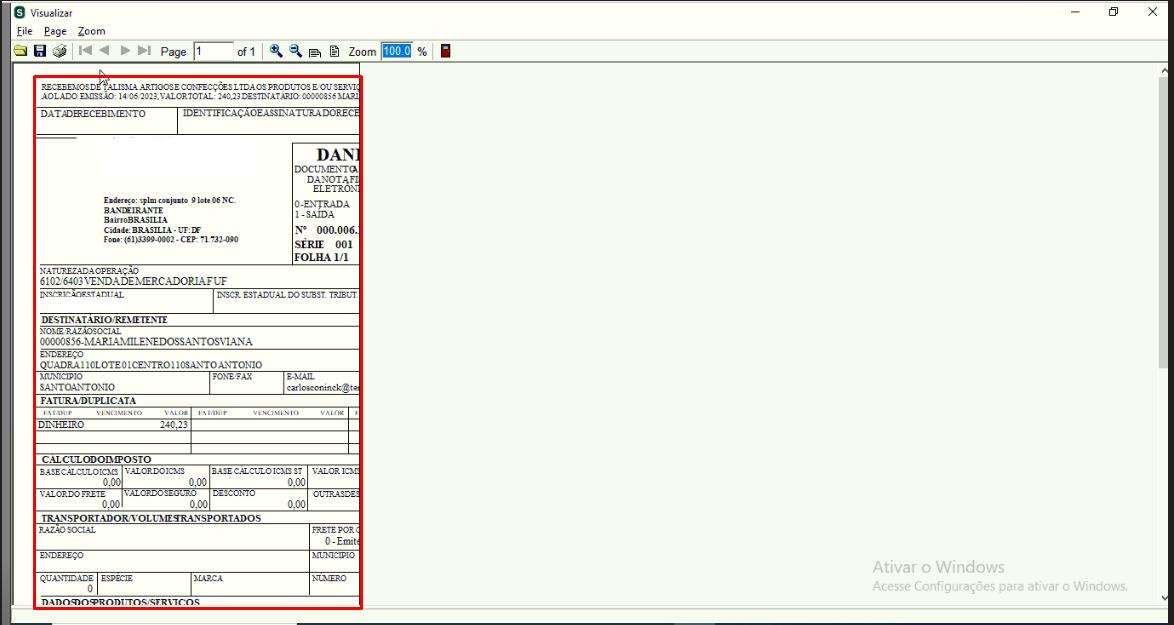Image resolution: width=1174 pixels, height=625 pixels.
Task: Click the DANFE document preview page
Action: (x=198, y=342)
